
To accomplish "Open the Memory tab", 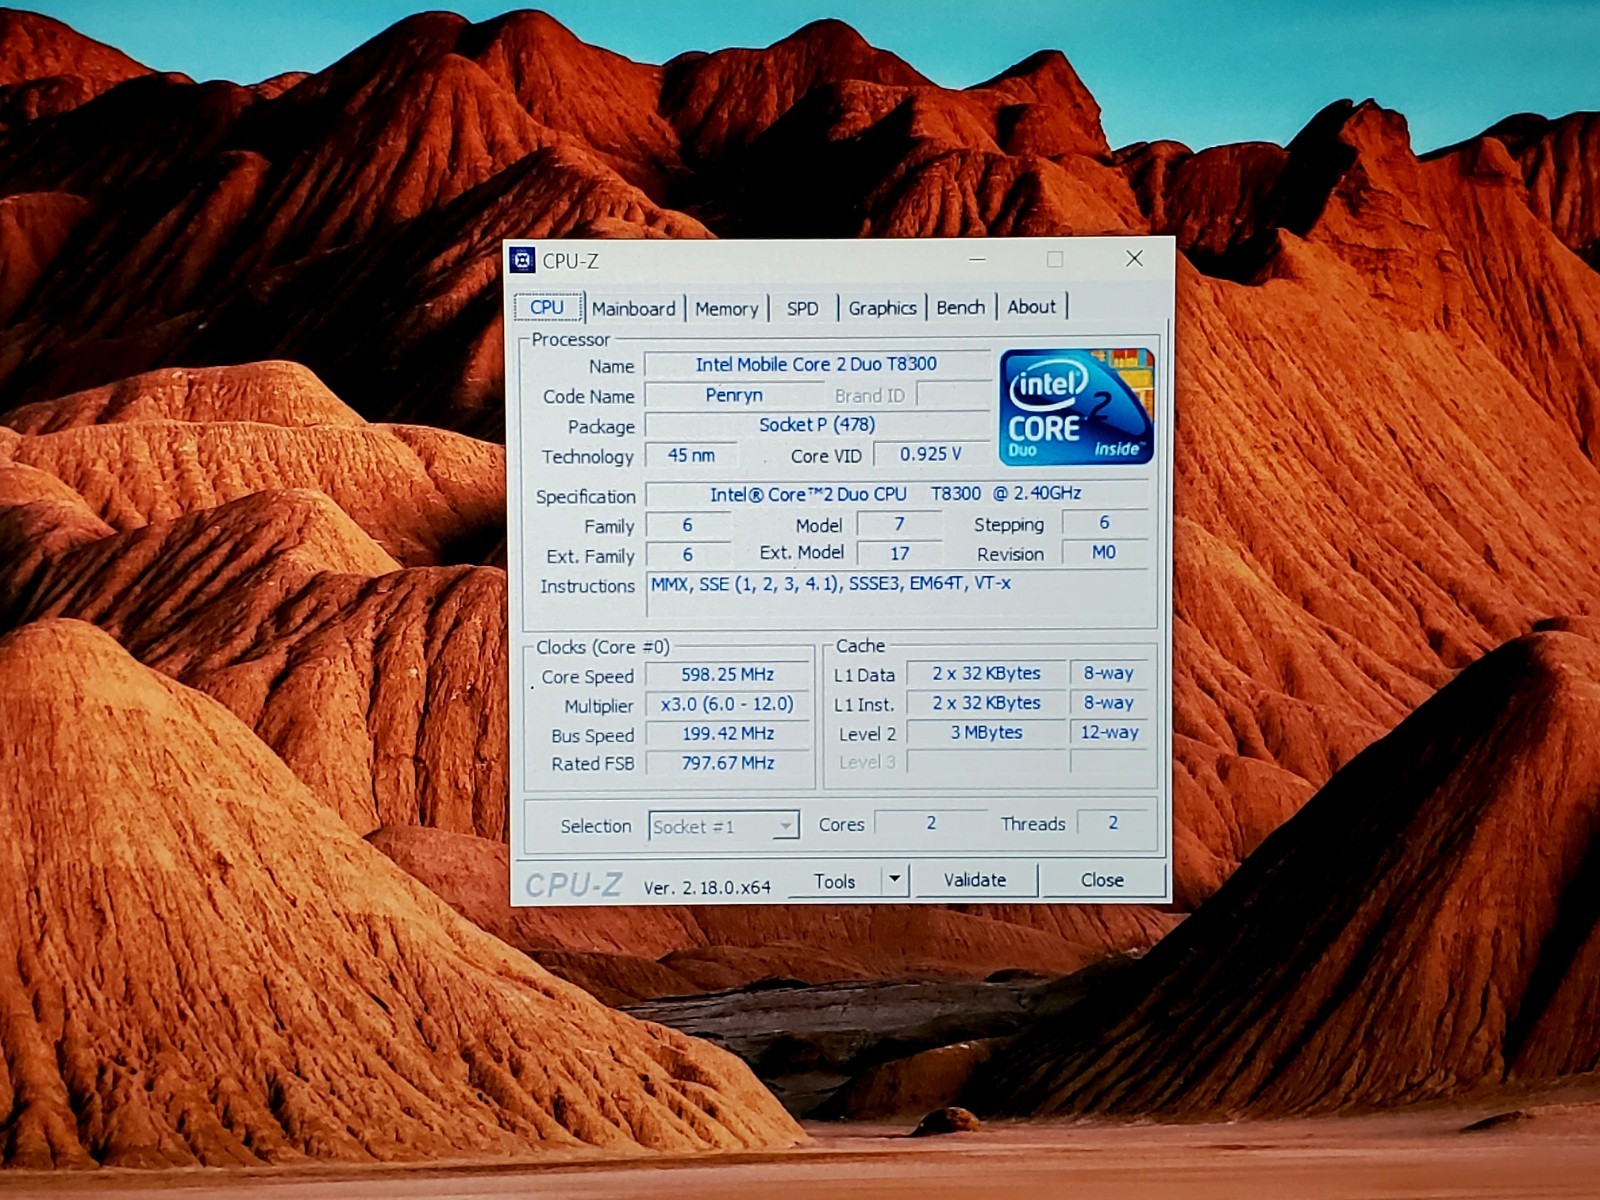I will point(727,308).
